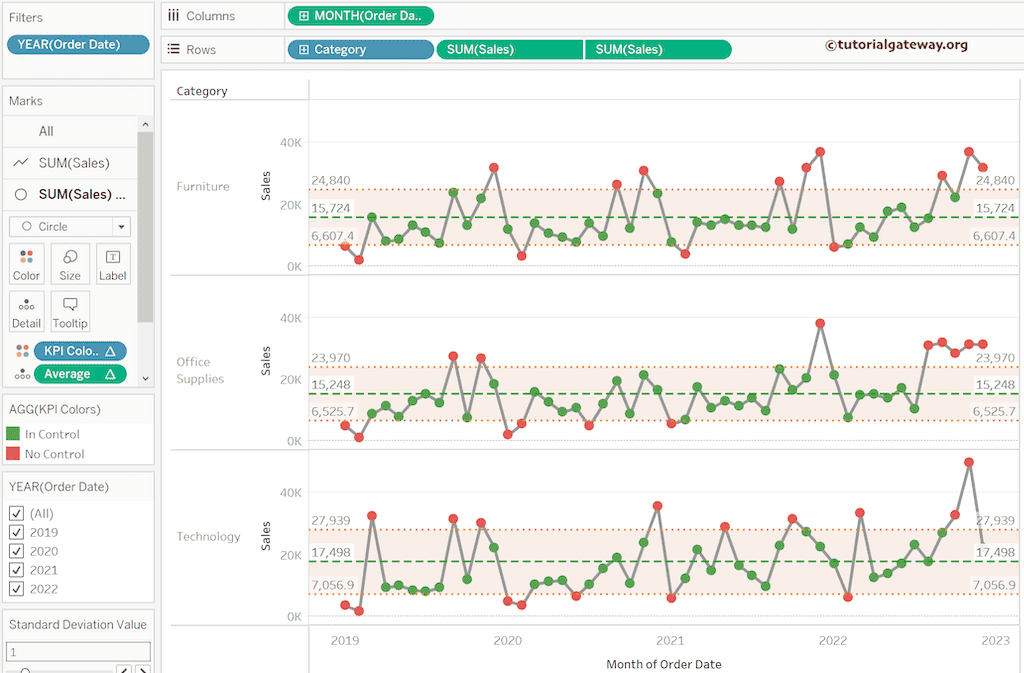
Task: Open the Label marks card option
Action: [112, 263]
